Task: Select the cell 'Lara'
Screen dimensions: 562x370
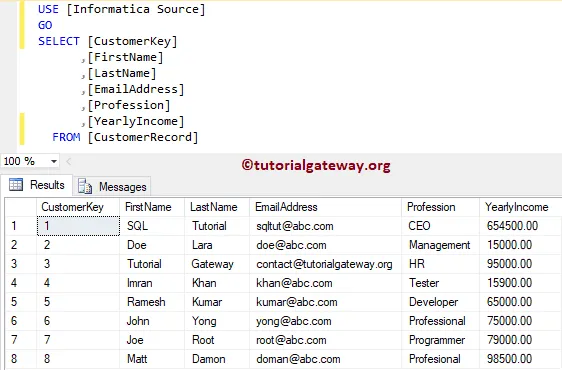Action: 217,245
